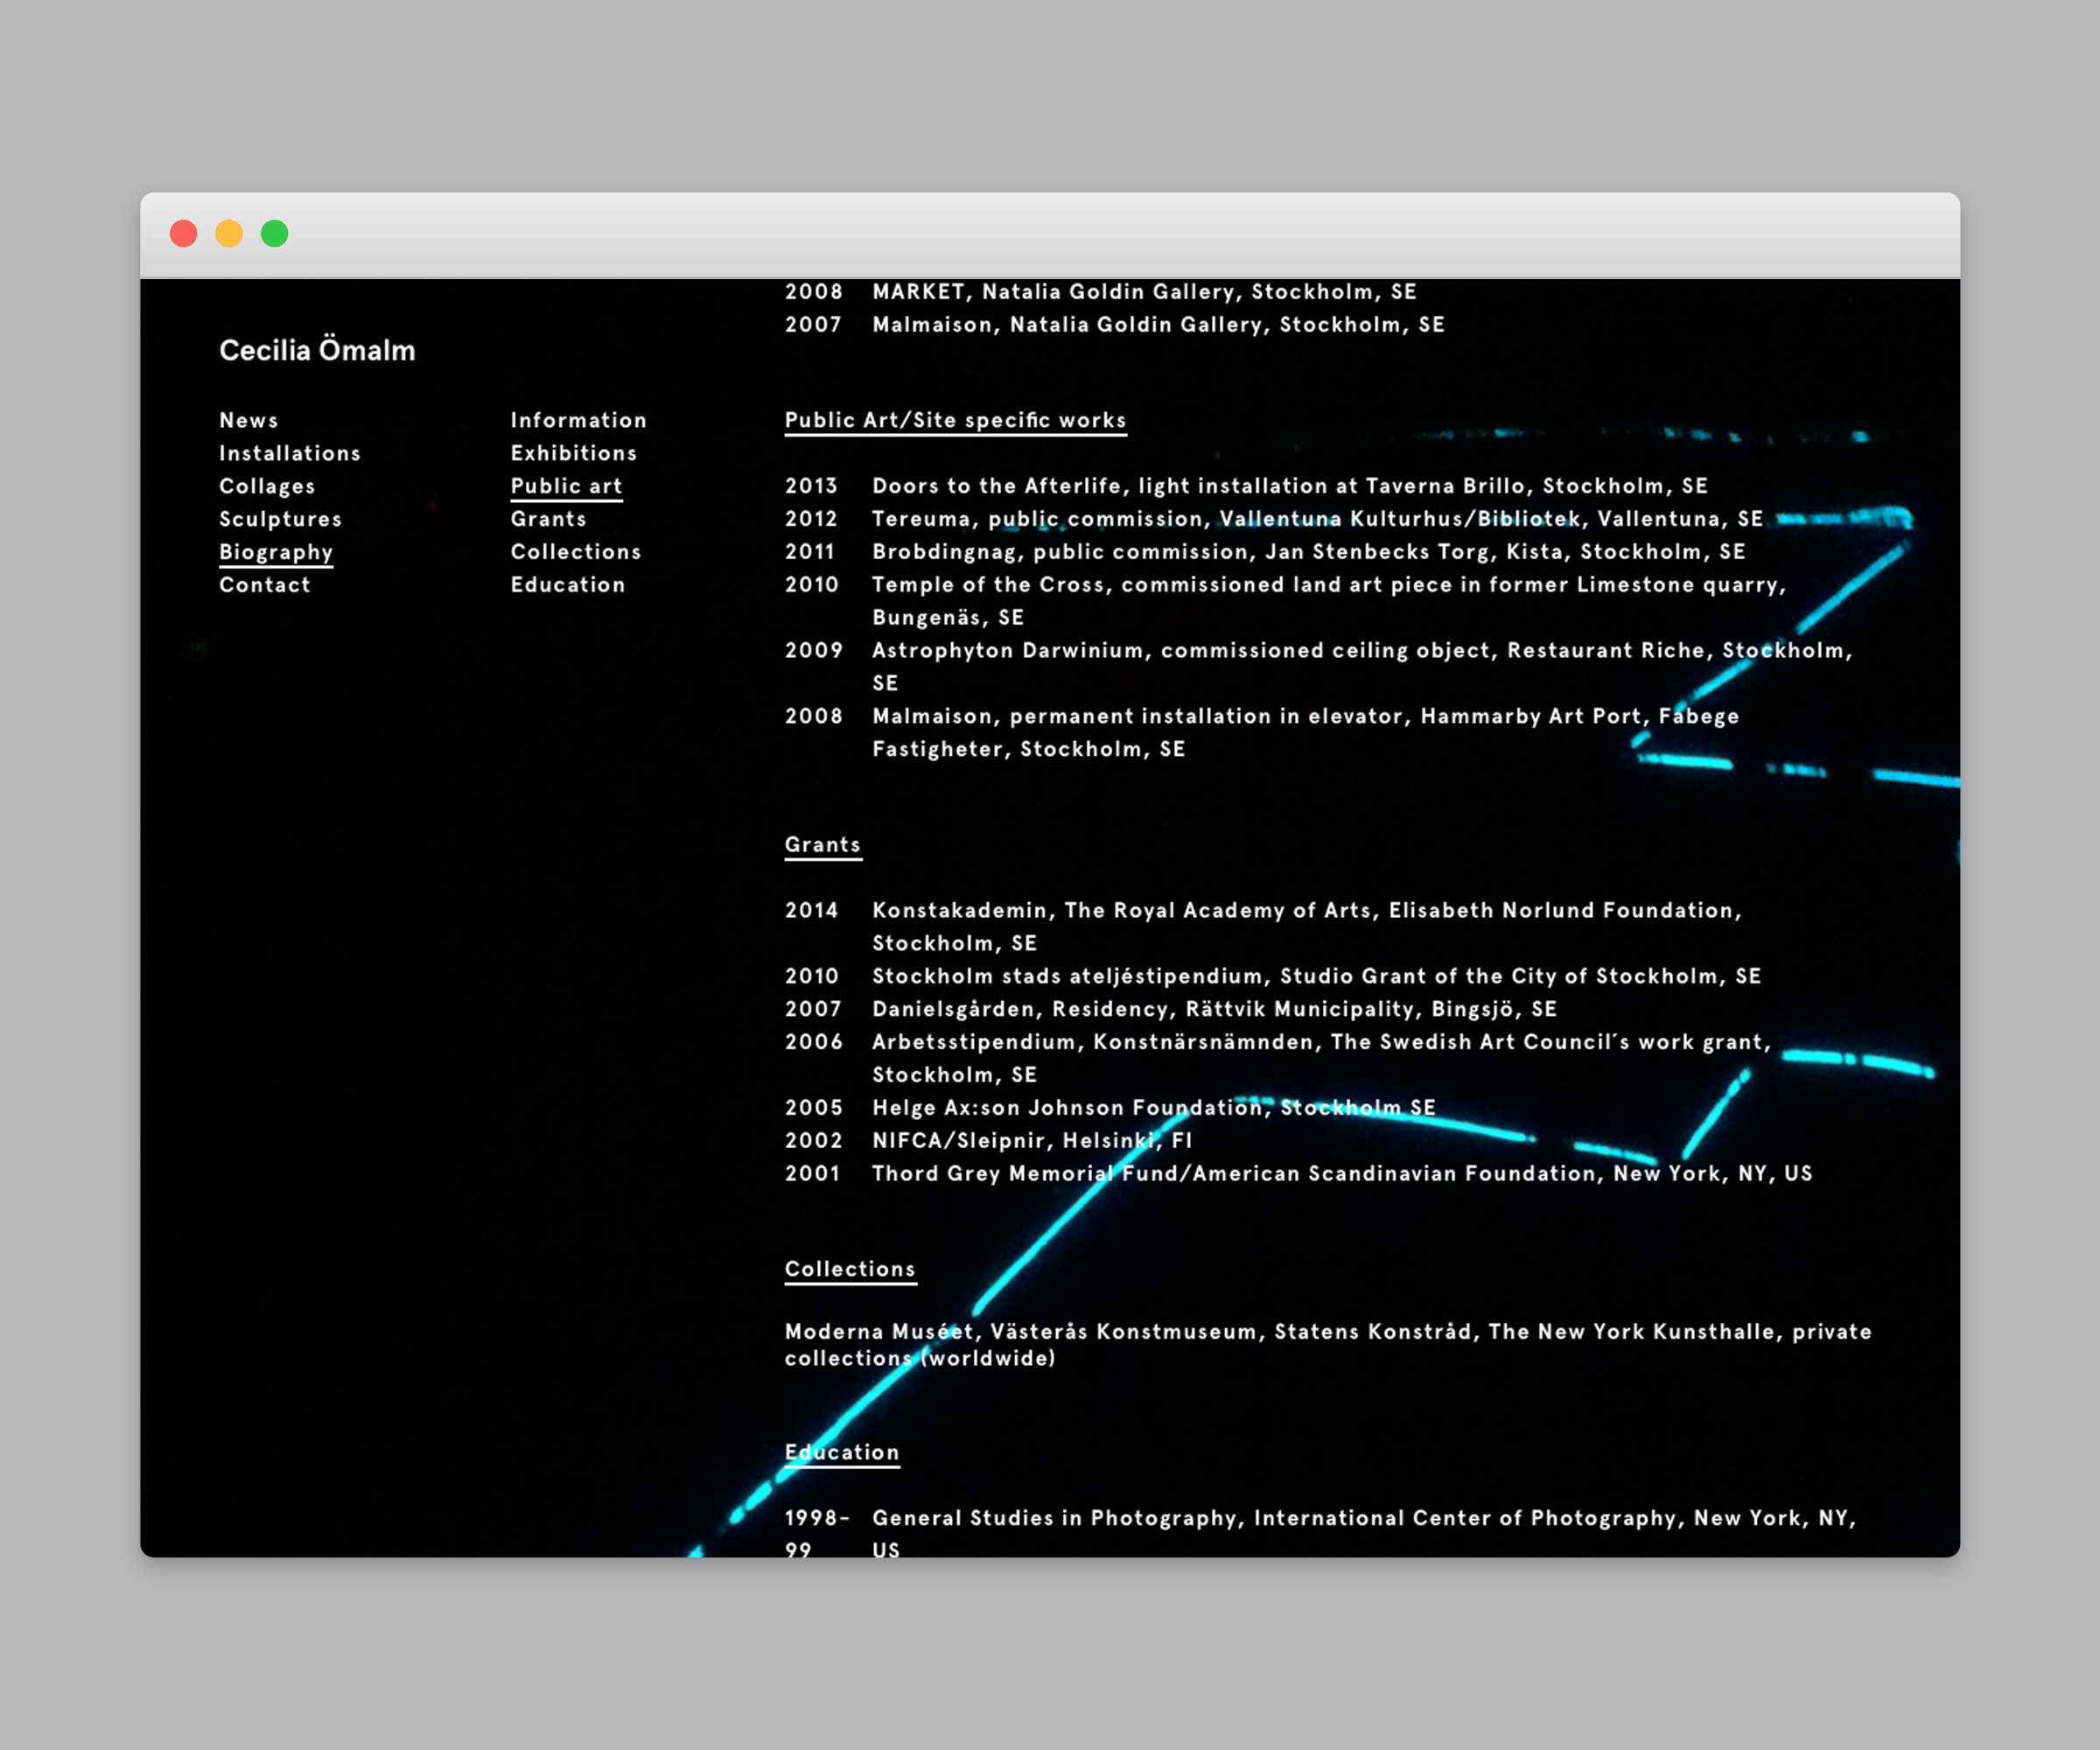Select the 2010 Temple of the Cross entry
2100x1750 pixels.
1286,601
